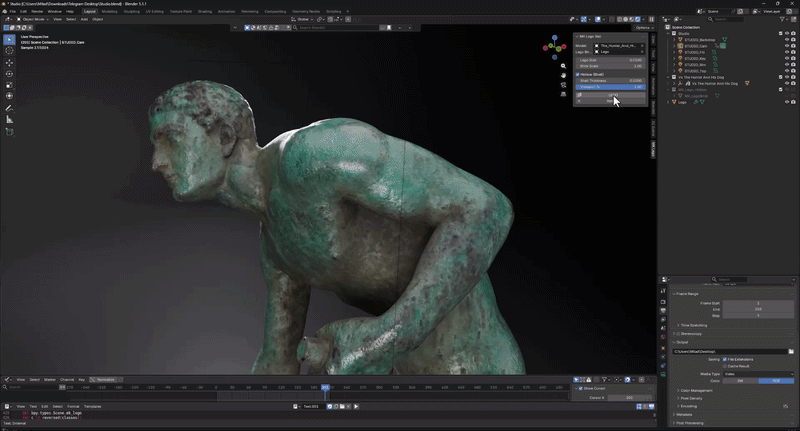Click the Frame Start value field
This screenshot has width=800, height=431.
click(x=758, y=303)
